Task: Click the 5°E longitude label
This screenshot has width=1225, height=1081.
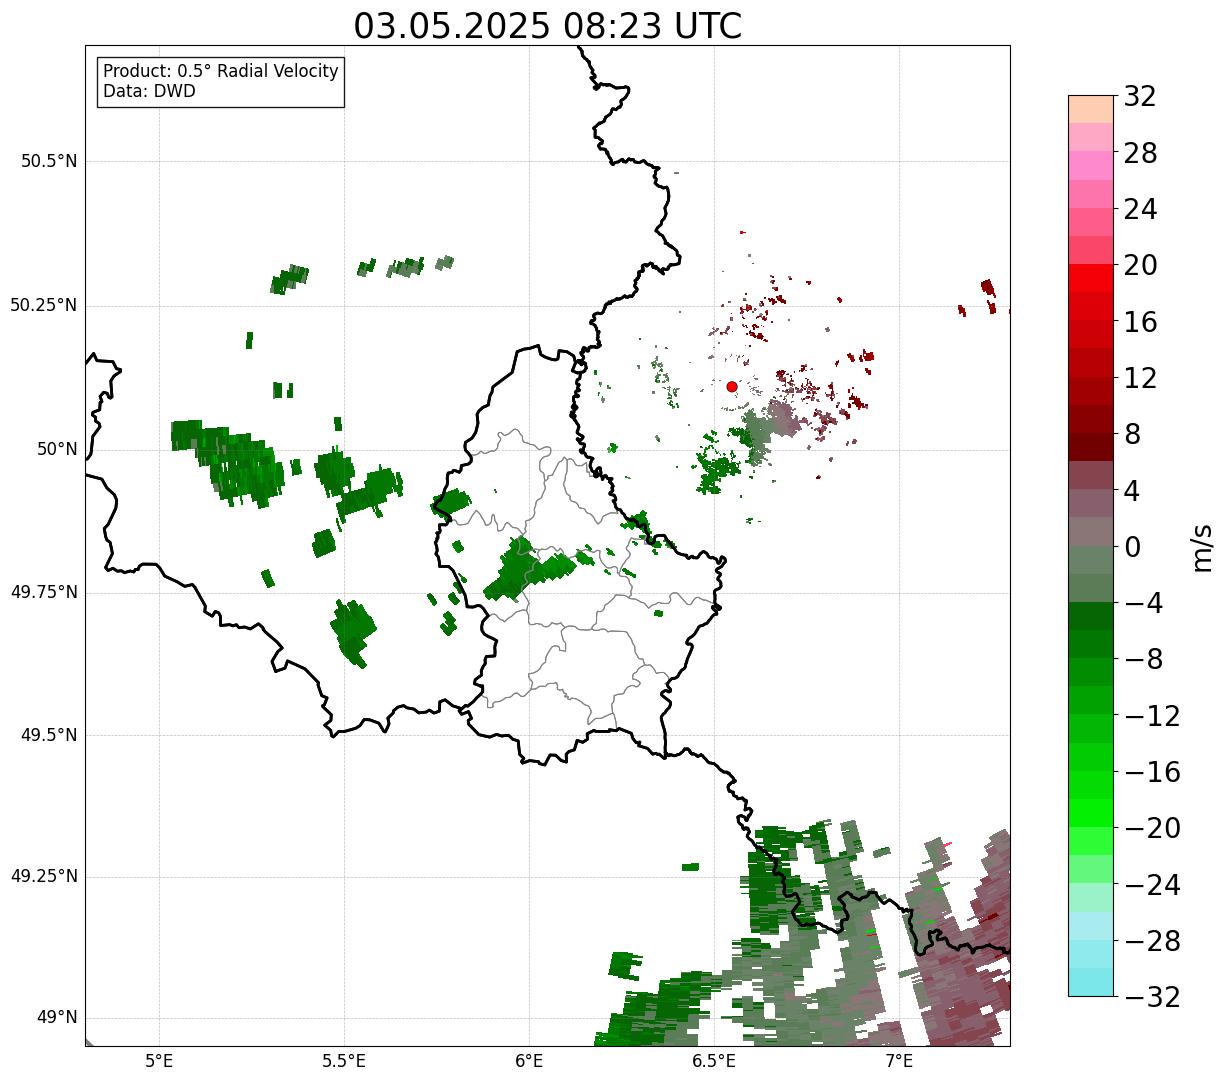Action: coord(159,1061)
